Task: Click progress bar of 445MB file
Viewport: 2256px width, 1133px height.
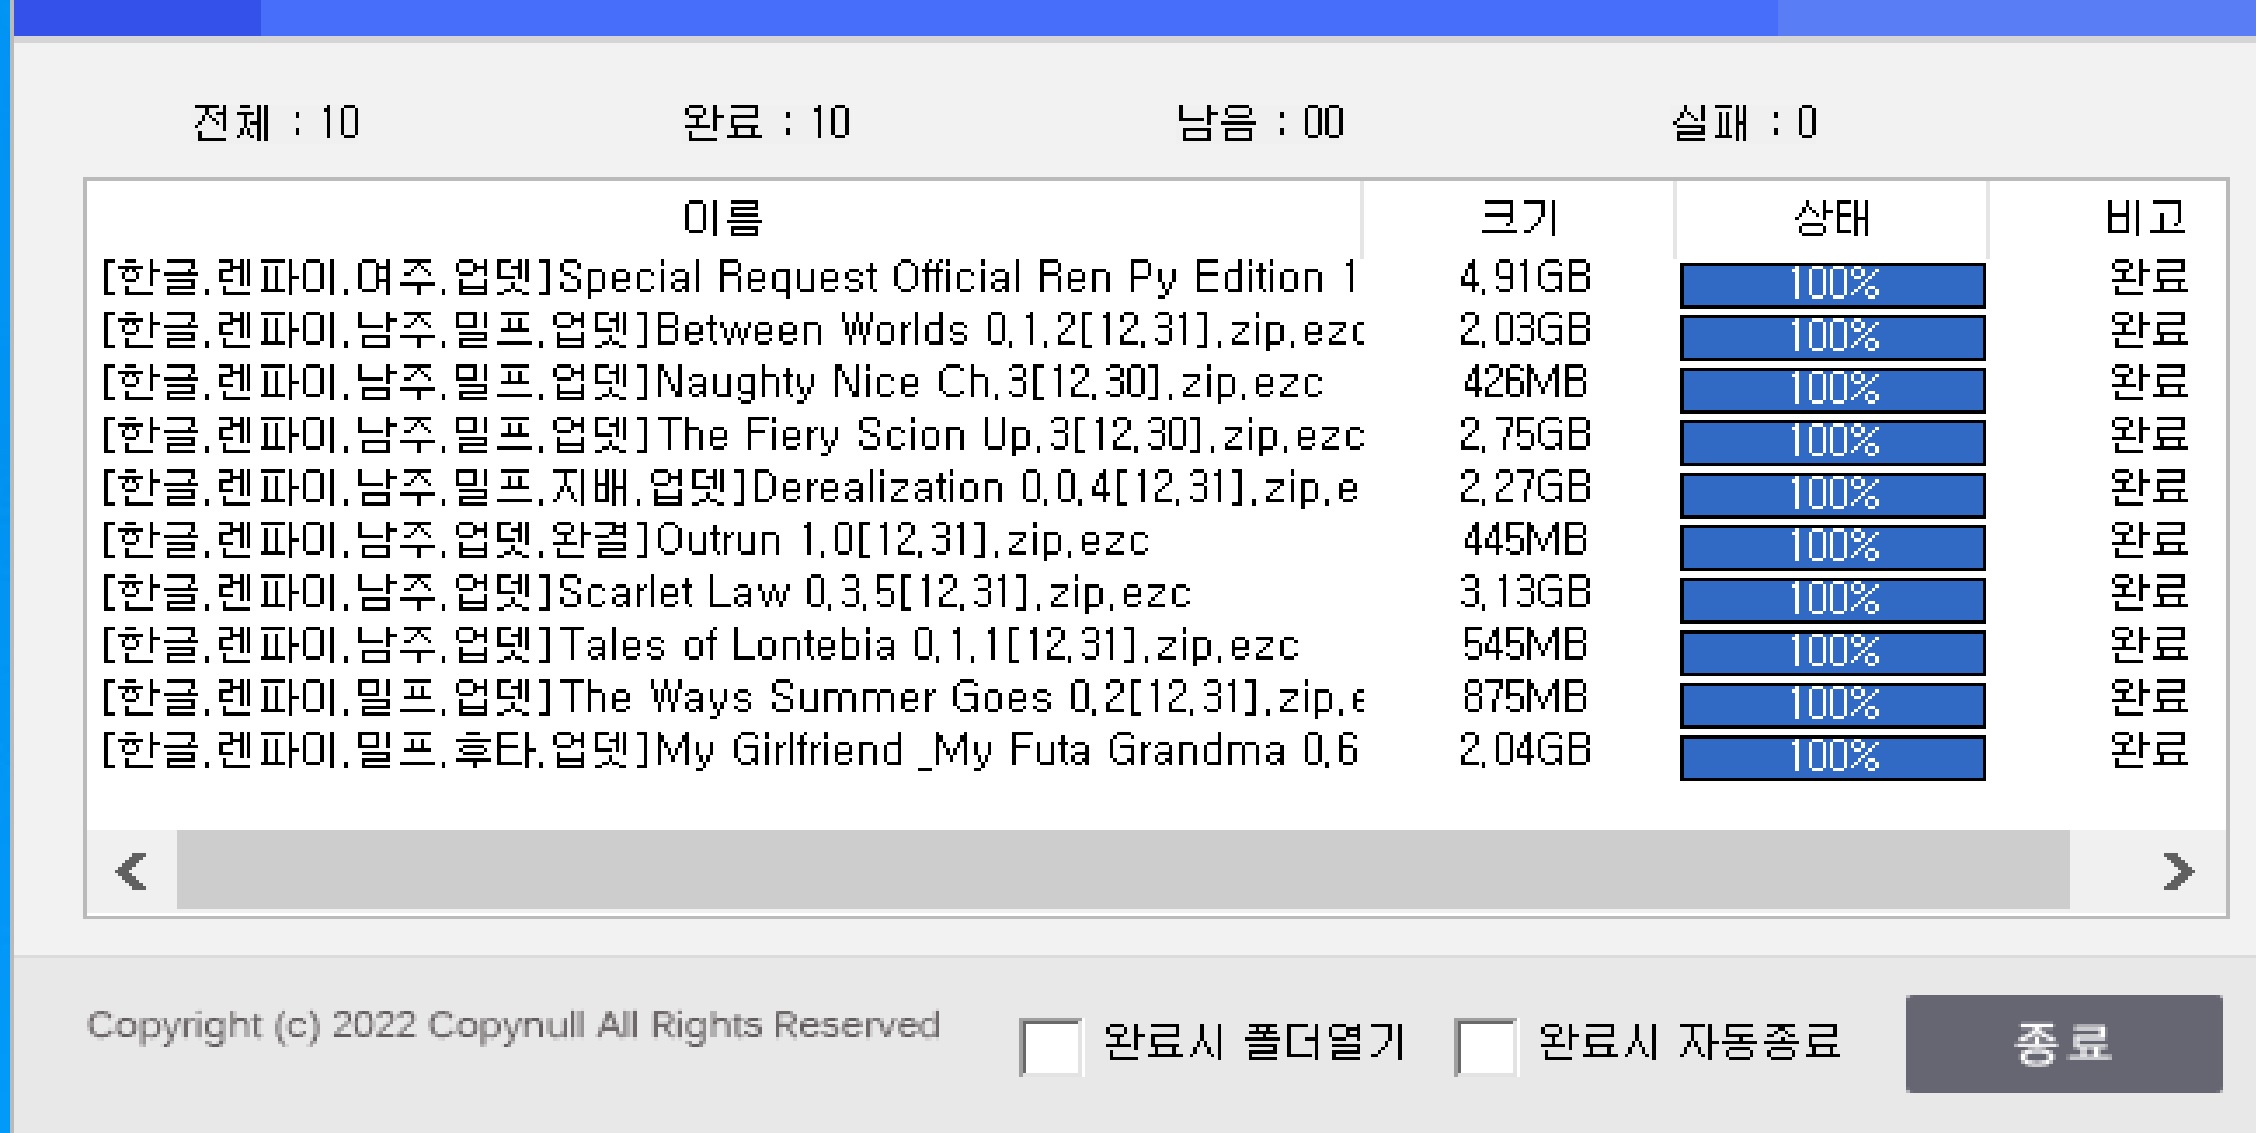Action: click(x=1832, y=547)
